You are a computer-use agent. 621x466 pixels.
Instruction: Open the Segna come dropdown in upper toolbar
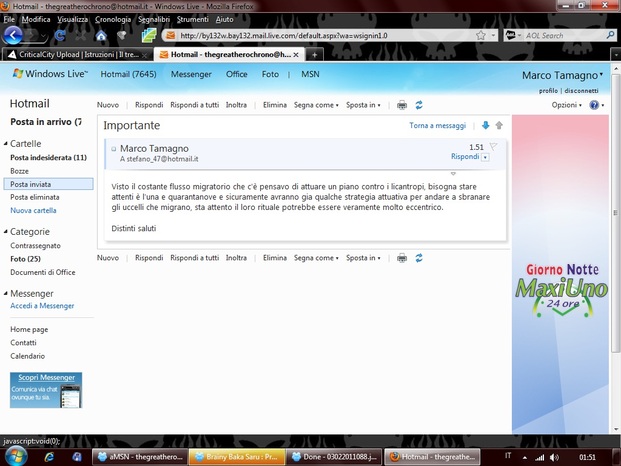pyautogui.click(x=316, y=105)
